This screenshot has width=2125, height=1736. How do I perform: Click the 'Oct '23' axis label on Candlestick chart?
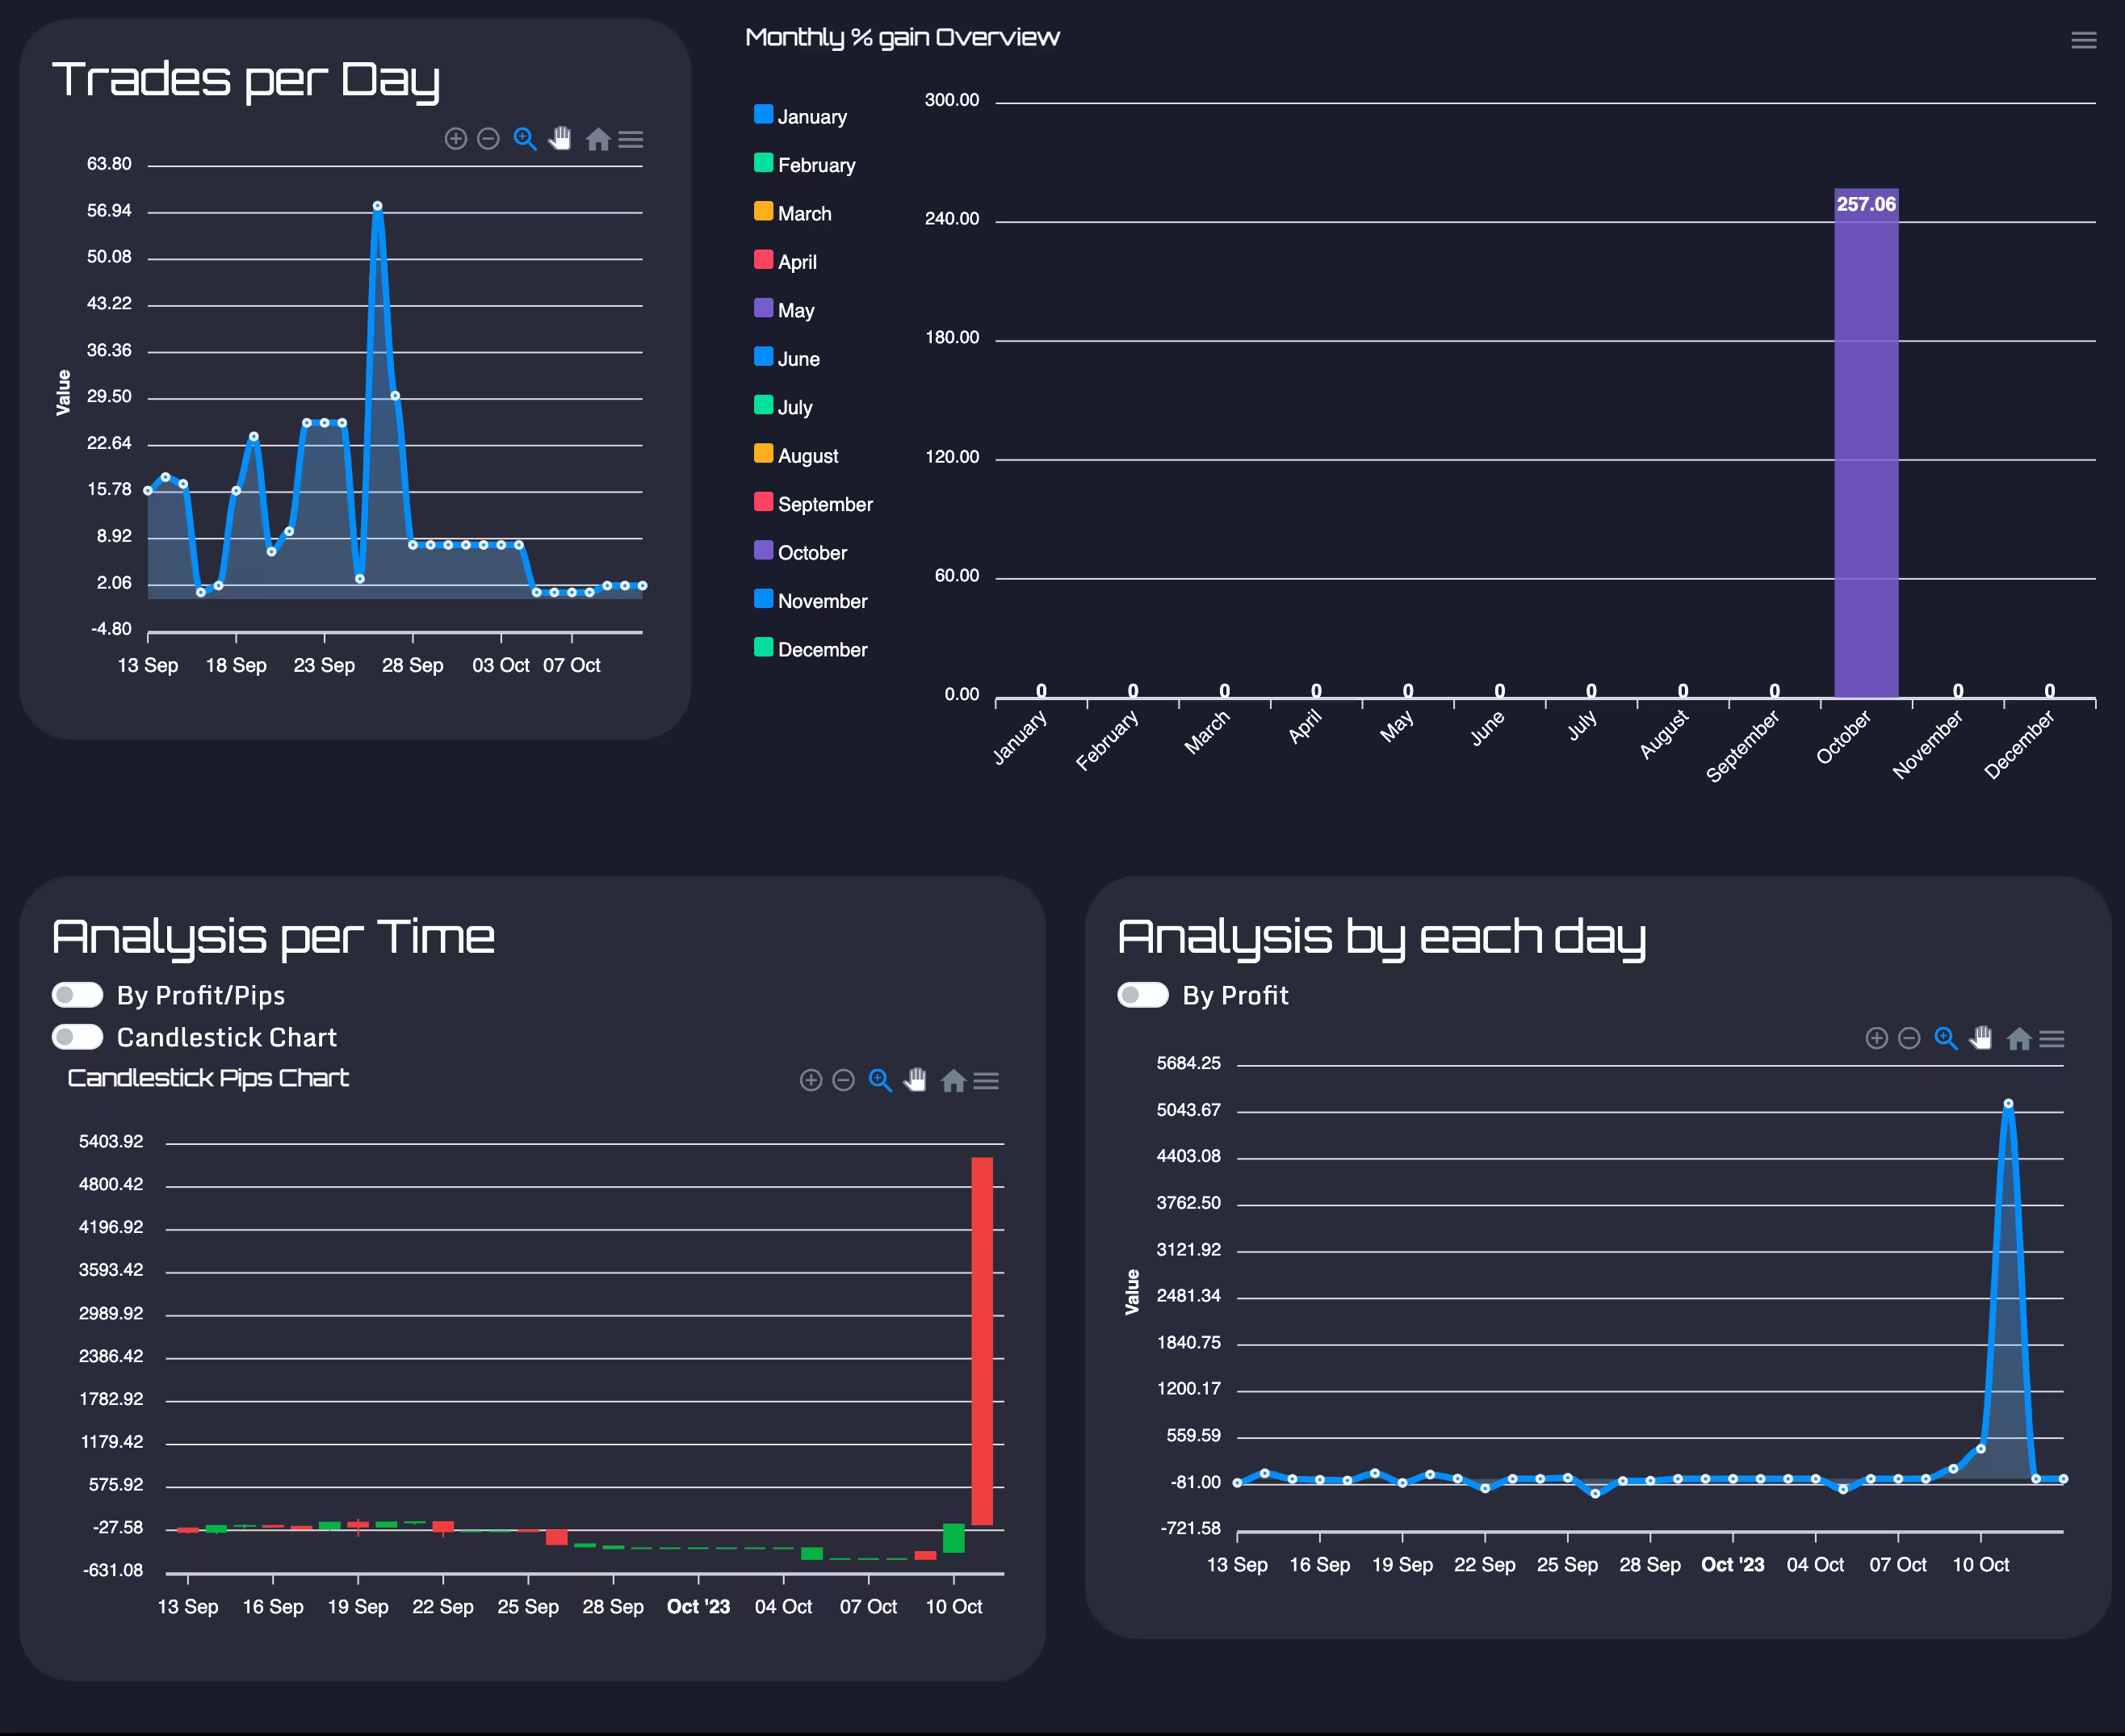click(x=698, y=1606)
